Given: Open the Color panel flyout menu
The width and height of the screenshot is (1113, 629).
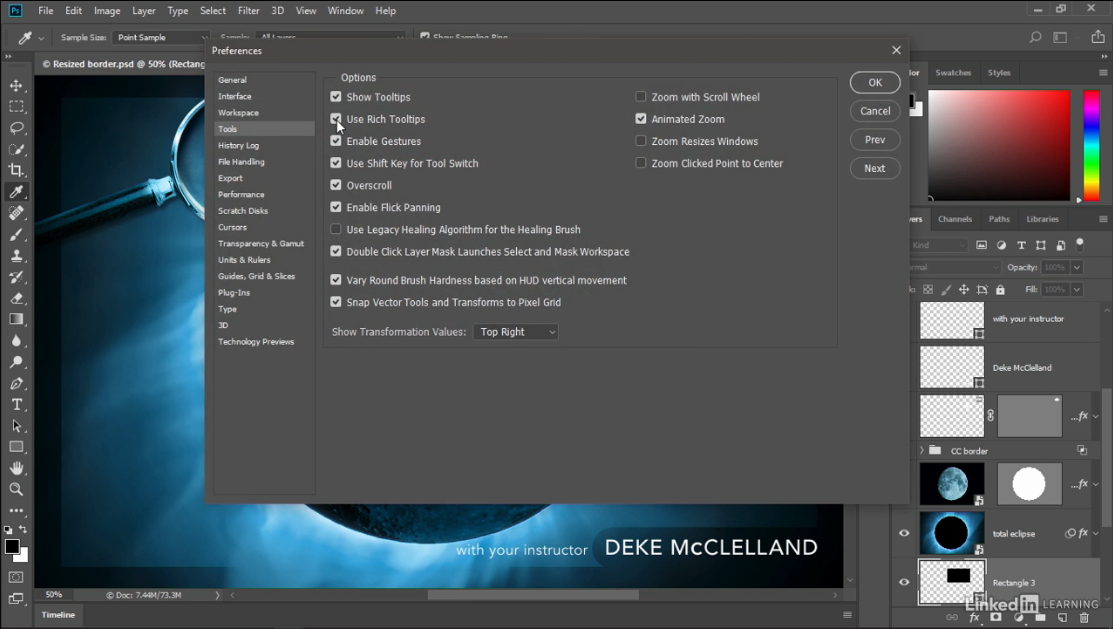Looking at the screenshot, I should [1102, 72].
